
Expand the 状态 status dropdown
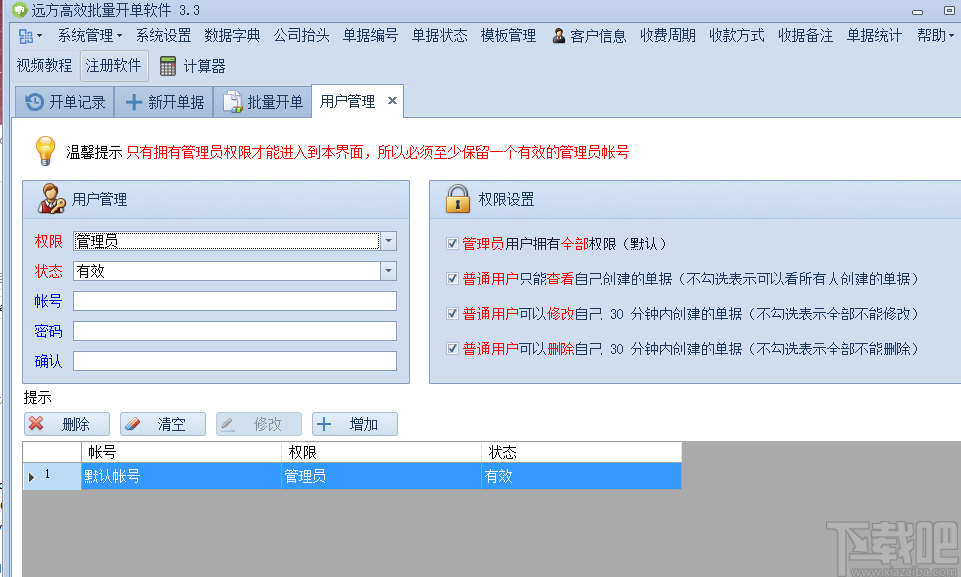tap(390, 271)
